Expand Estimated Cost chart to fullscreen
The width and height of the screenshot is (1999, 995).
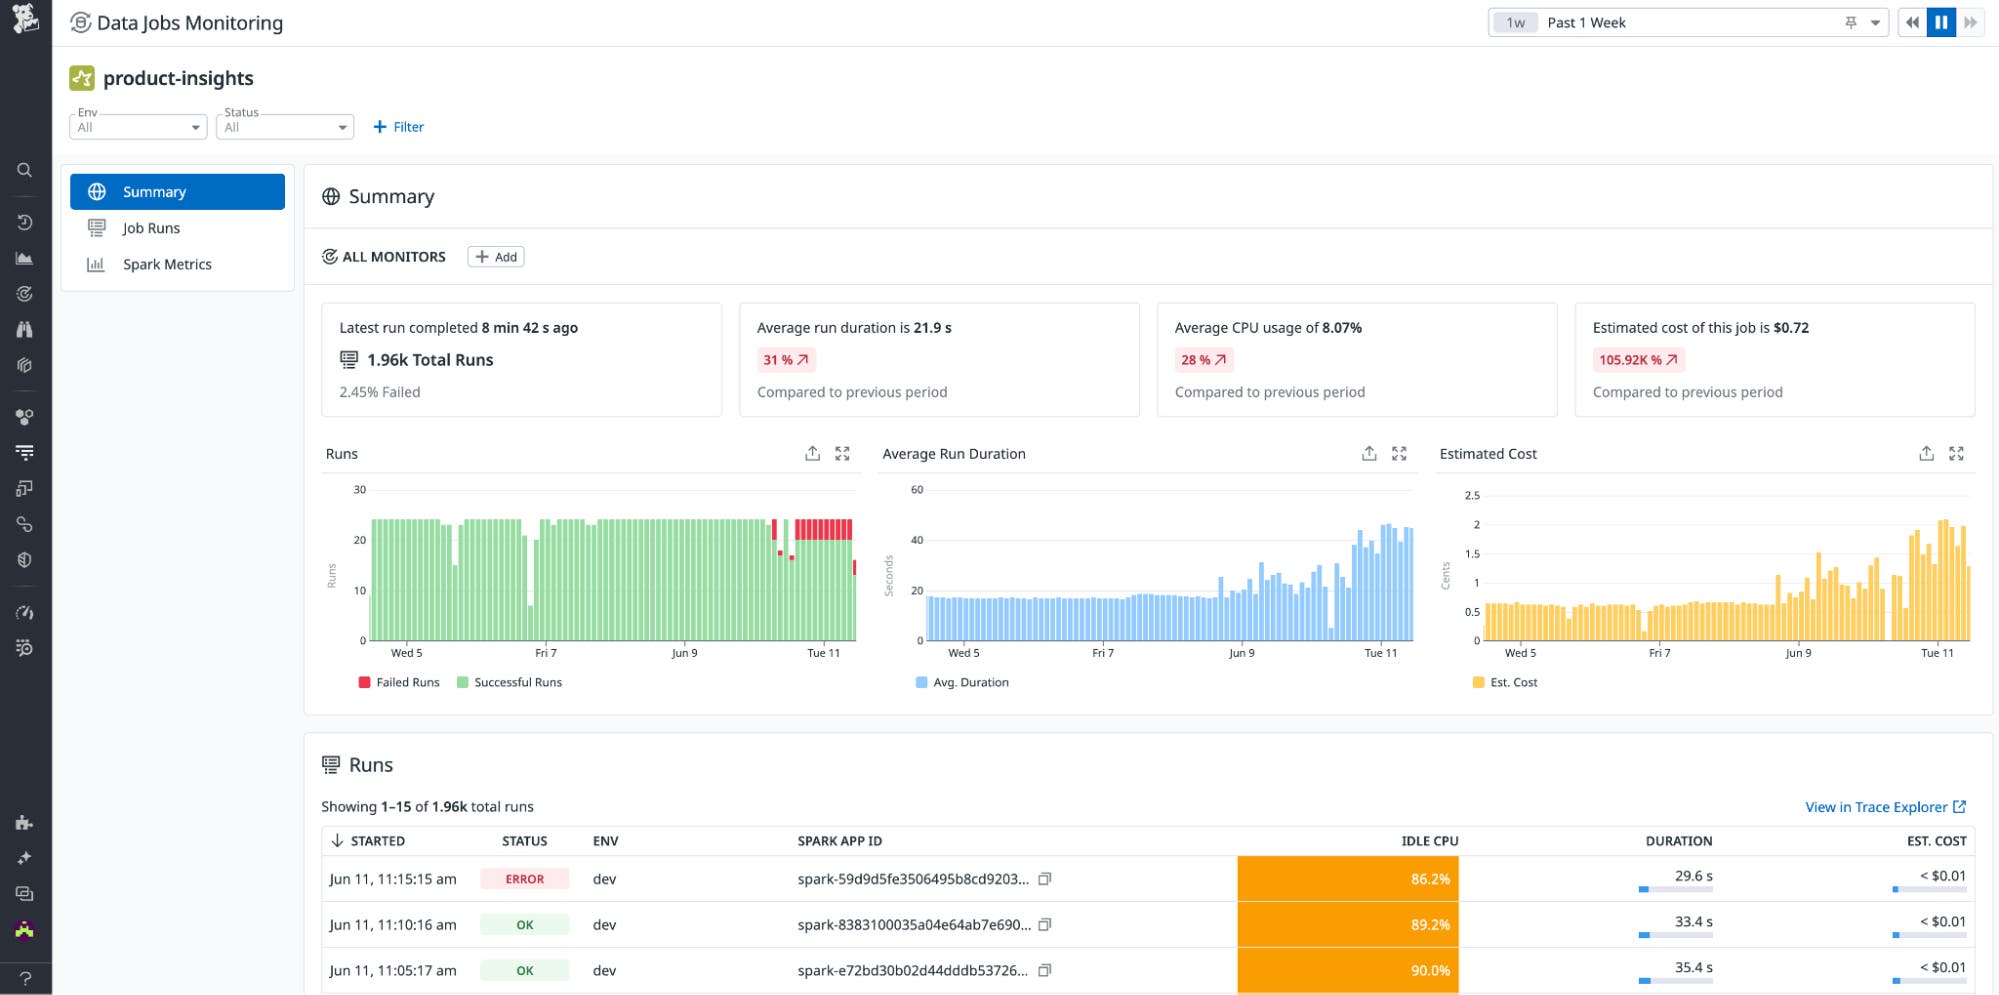1956,454
